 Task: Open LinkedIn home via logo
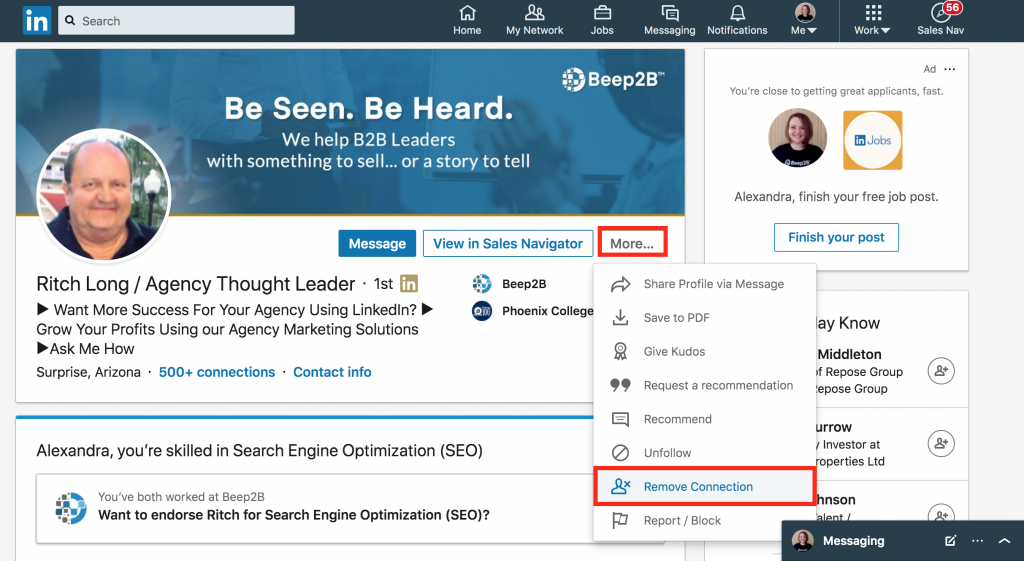tap(36, 21)
